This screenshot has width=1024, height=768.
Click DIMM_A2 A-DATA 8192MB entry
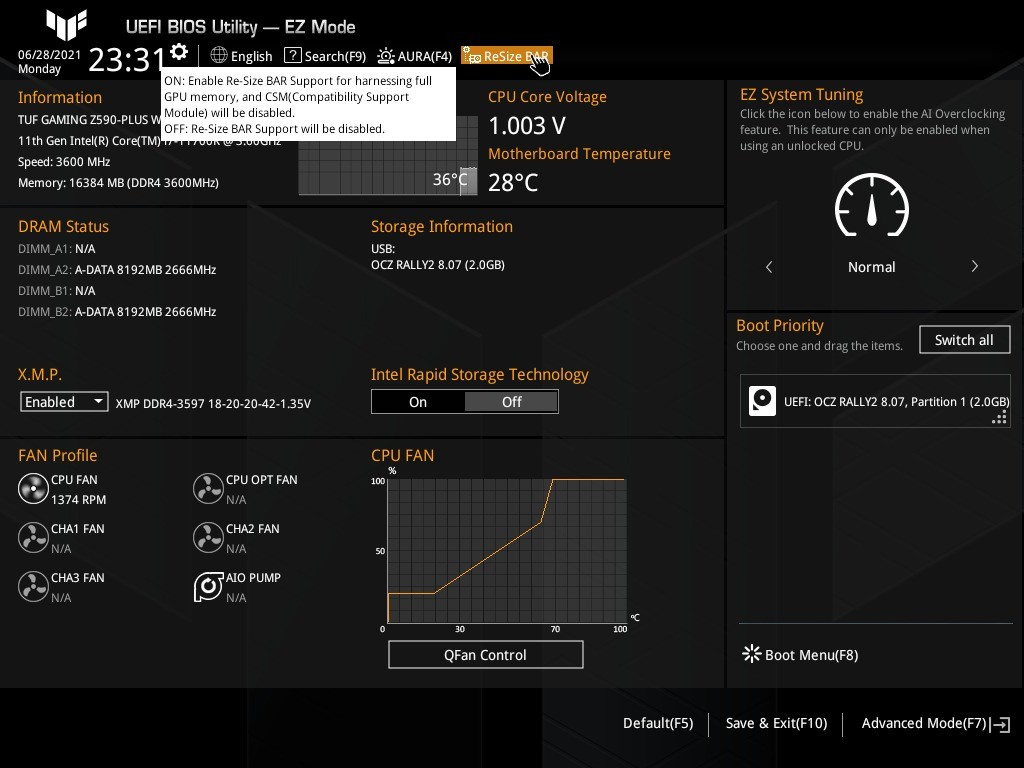tap(117, 270)
